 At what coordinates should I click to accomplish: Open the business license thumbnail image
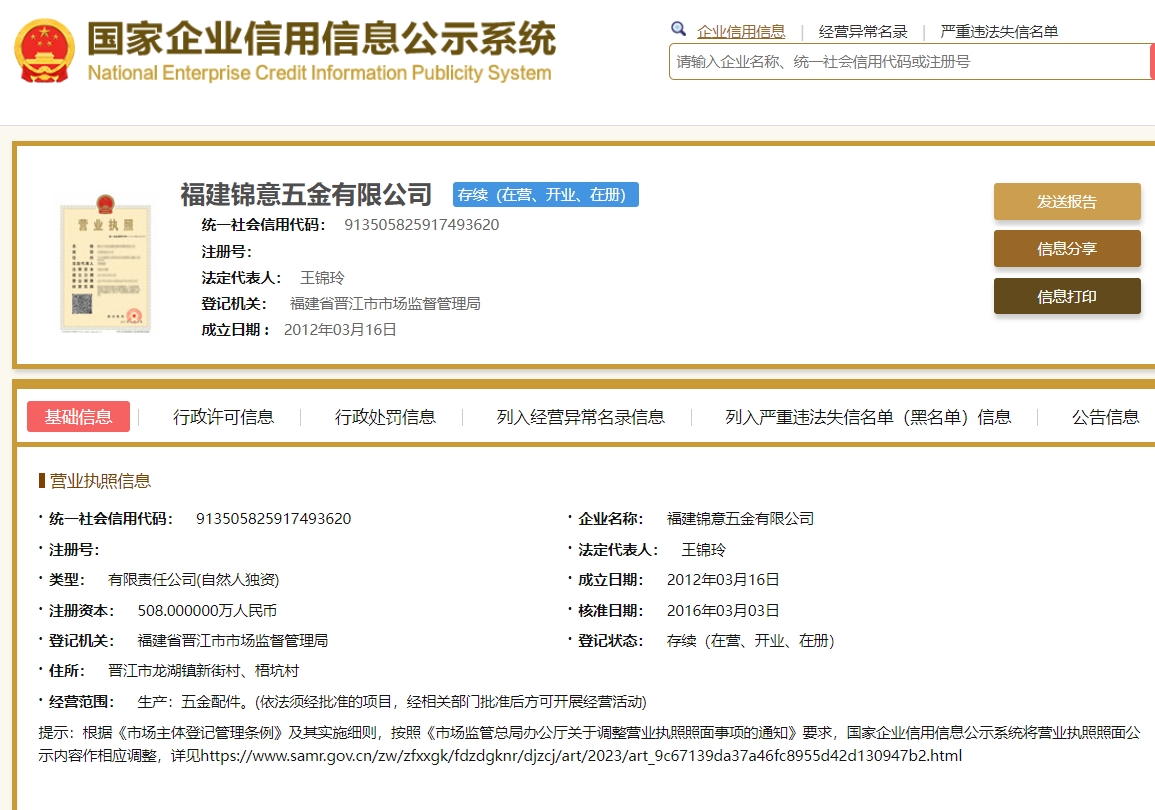pos(105,262)
